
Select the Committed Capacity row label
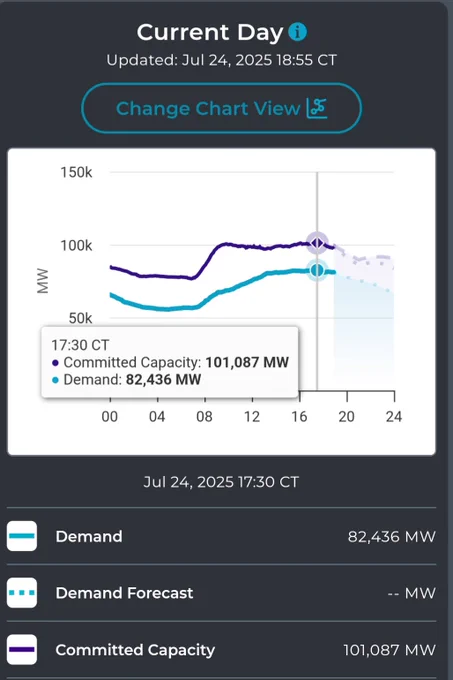coord(135,650)
